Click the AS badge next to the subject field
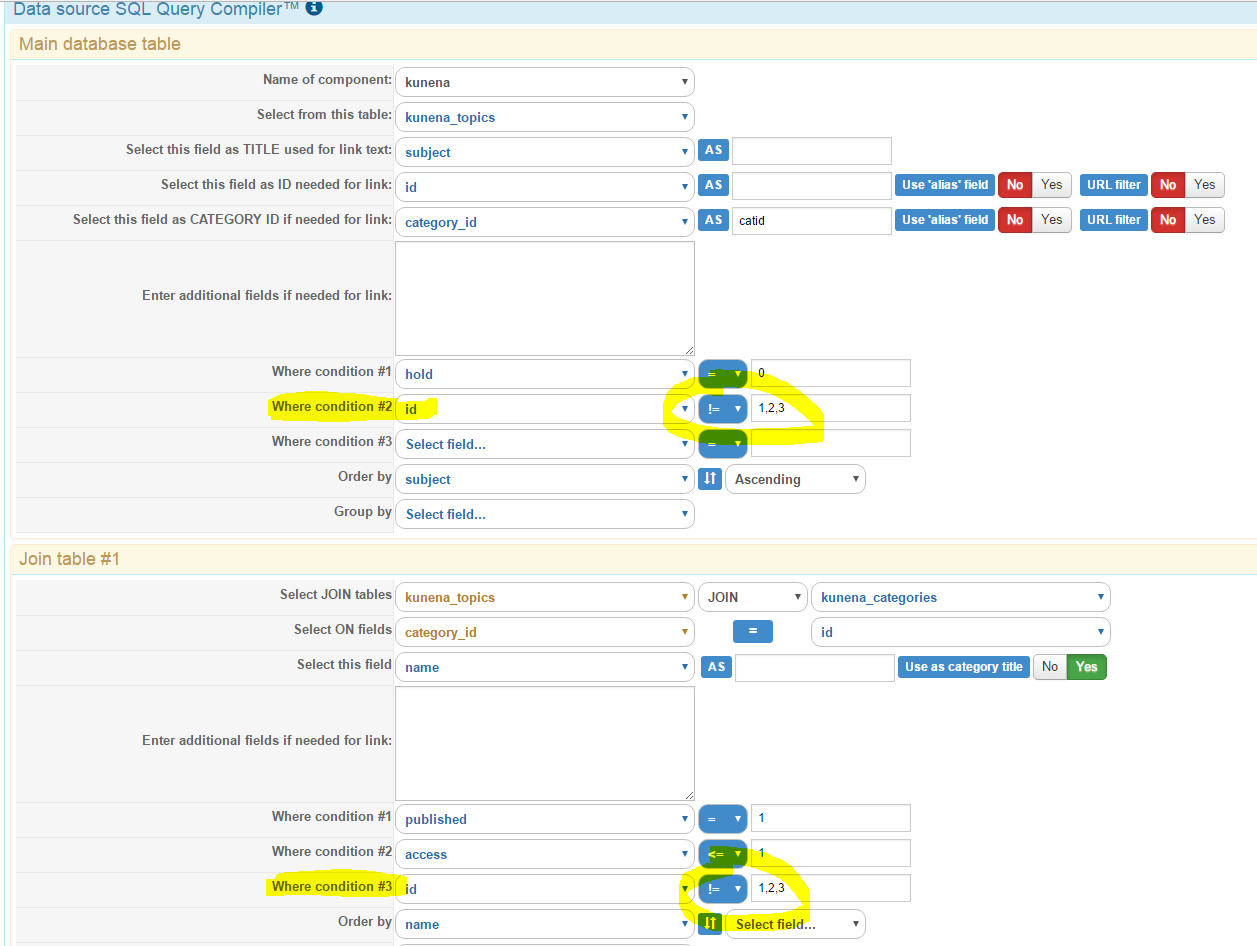The image size is (1257, 946). coord(713,151)
